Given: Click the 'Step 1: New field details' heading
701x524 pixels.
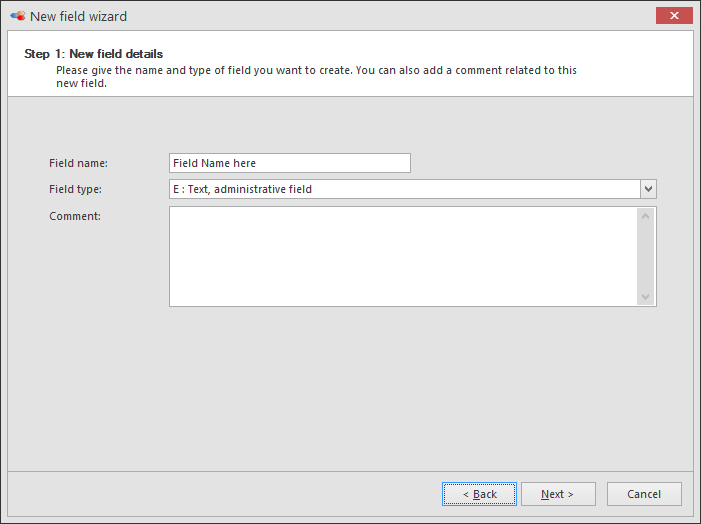Looking at the screenshot, I should (x=93, y=54).
